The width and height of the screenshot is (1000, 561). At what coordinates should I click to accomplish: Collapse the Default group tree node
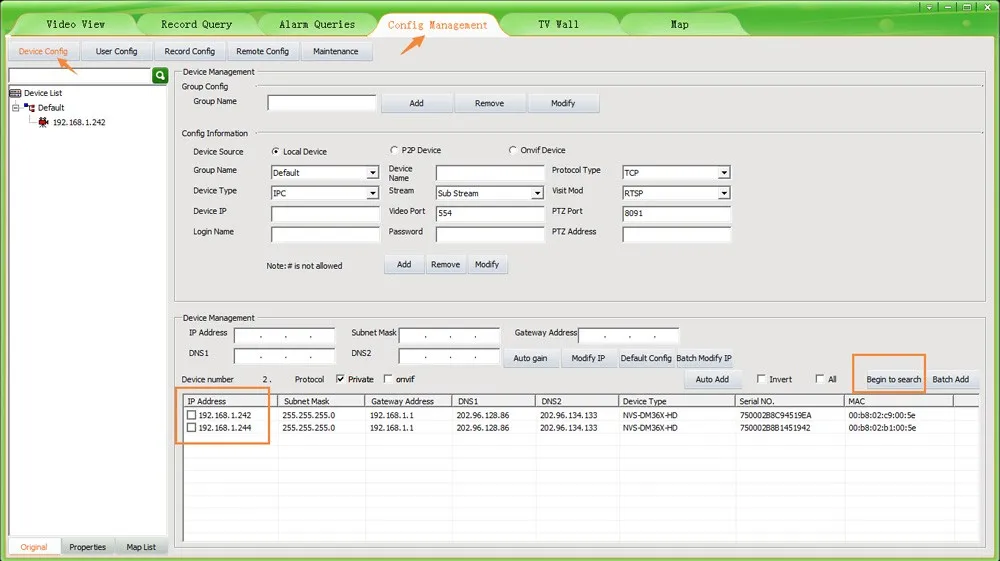[x=15, y=108]
